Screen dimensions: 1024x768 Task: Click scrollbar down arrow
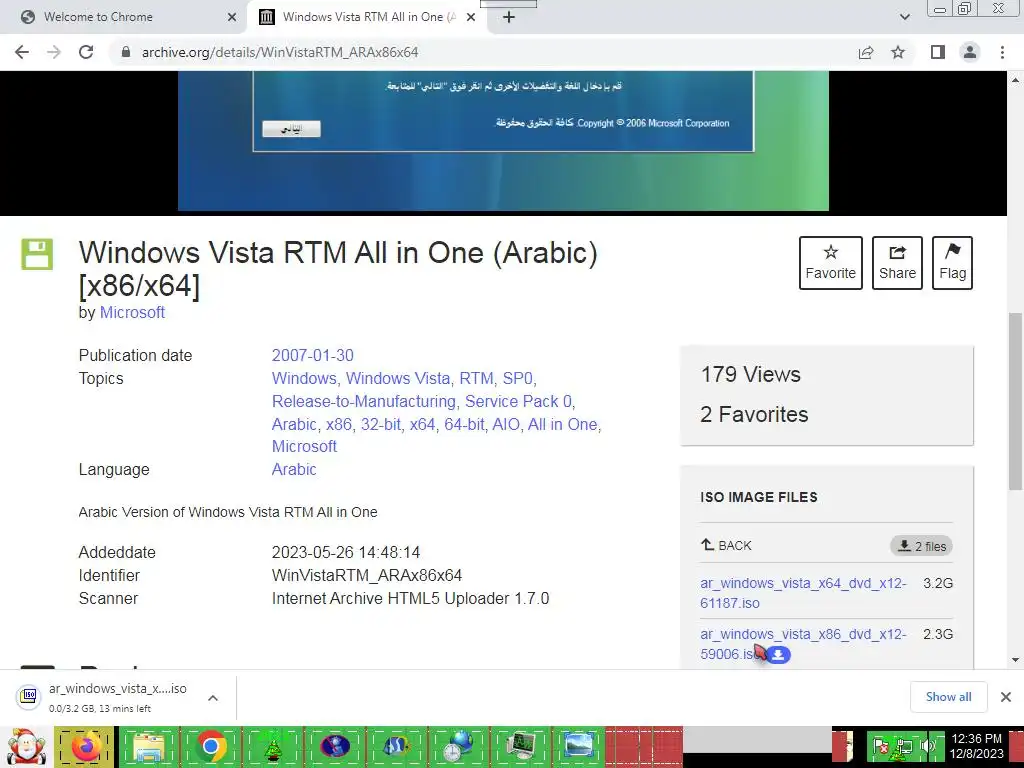click(1016, 660)
